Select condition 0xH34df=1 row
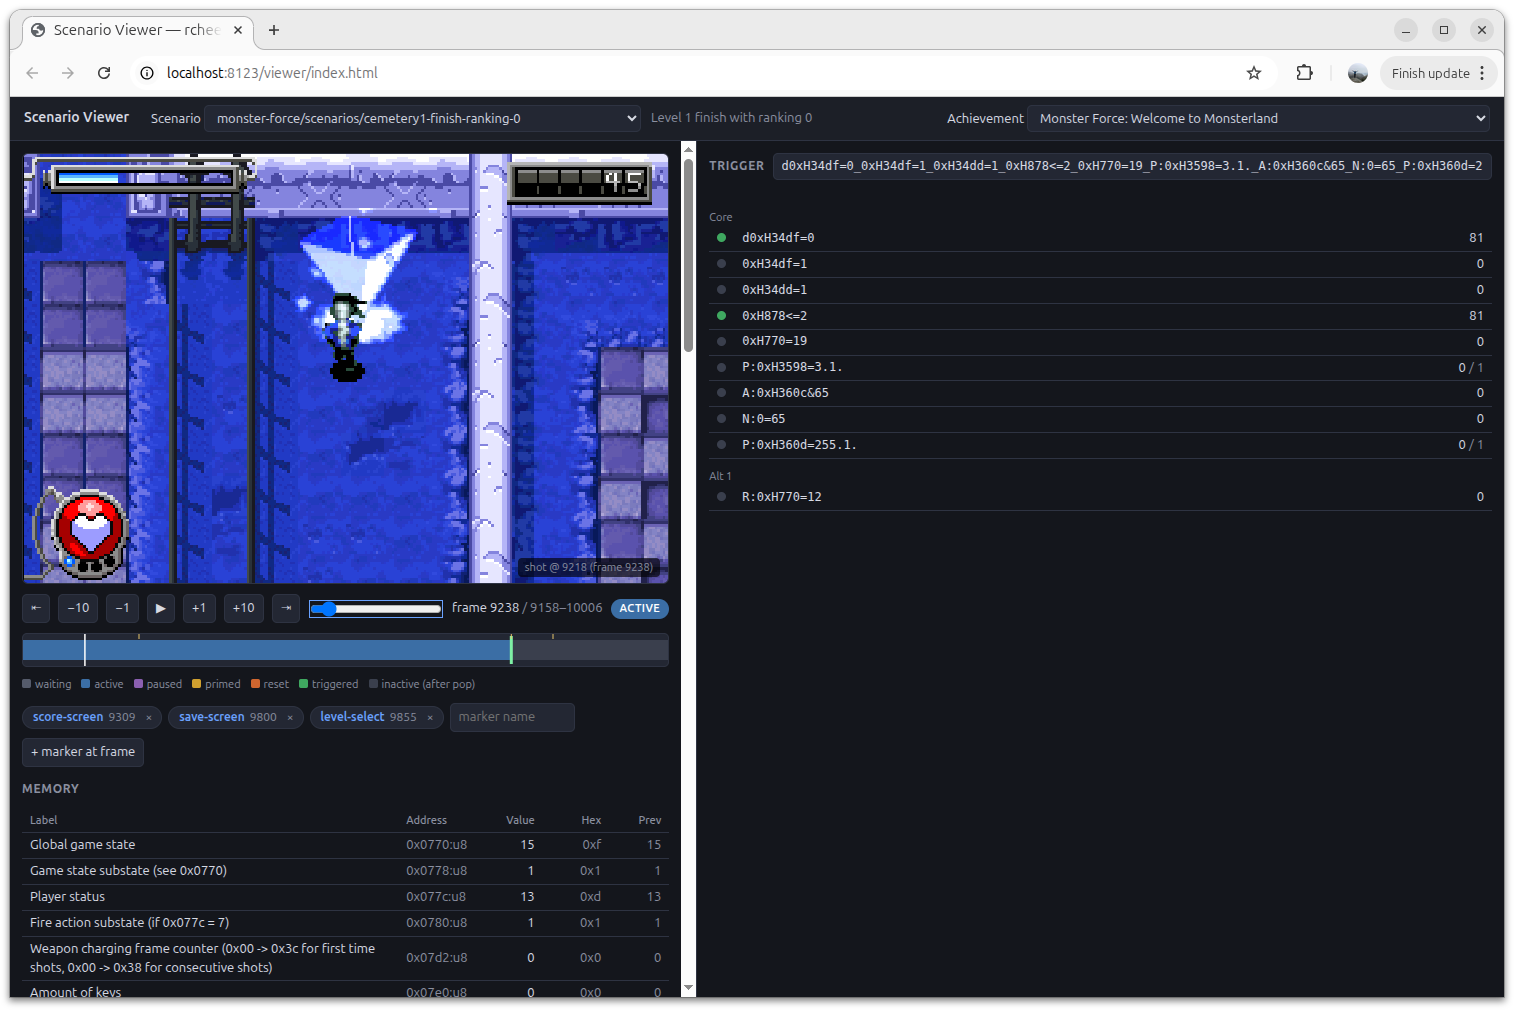This screenshot has width=1514, height=1010. point(1100,264)
